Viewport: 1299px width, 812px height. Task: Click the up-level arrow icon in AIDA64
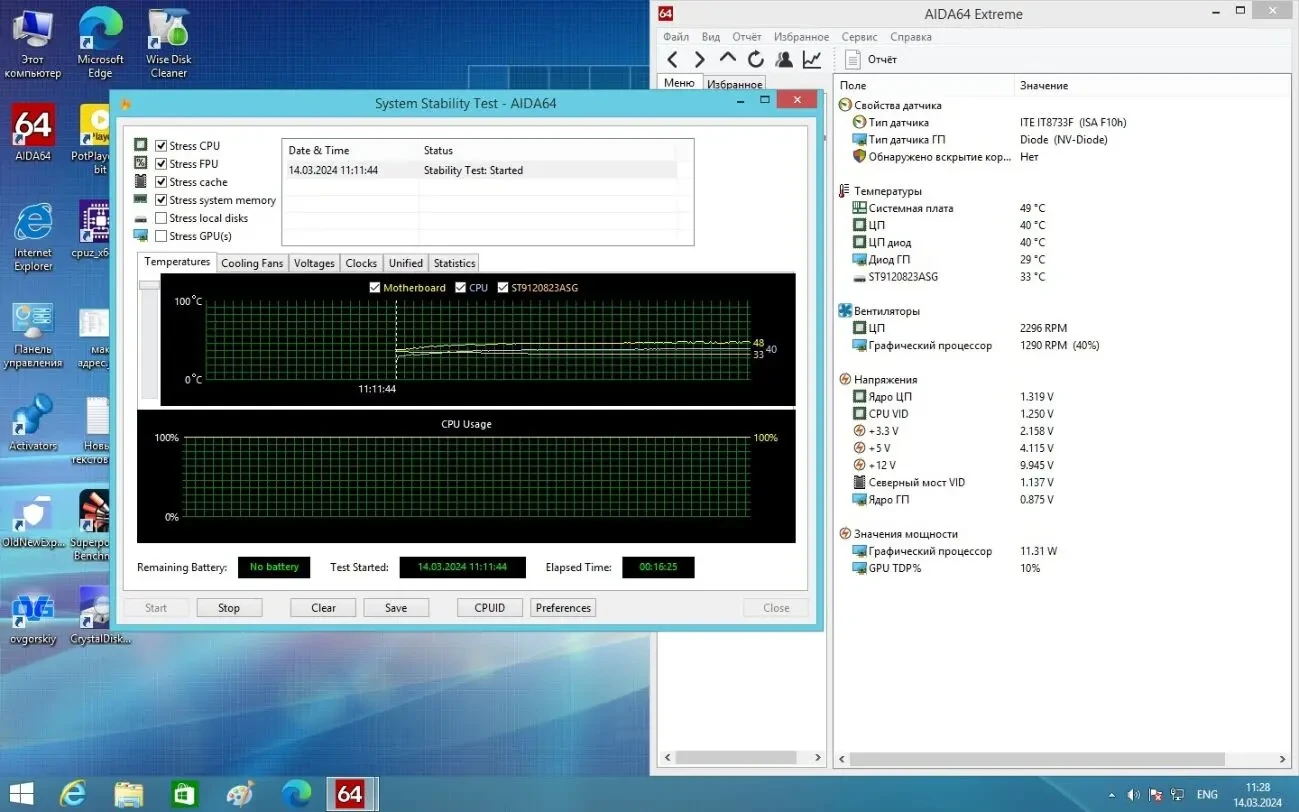pyautogui.click(x=727, y=59)
